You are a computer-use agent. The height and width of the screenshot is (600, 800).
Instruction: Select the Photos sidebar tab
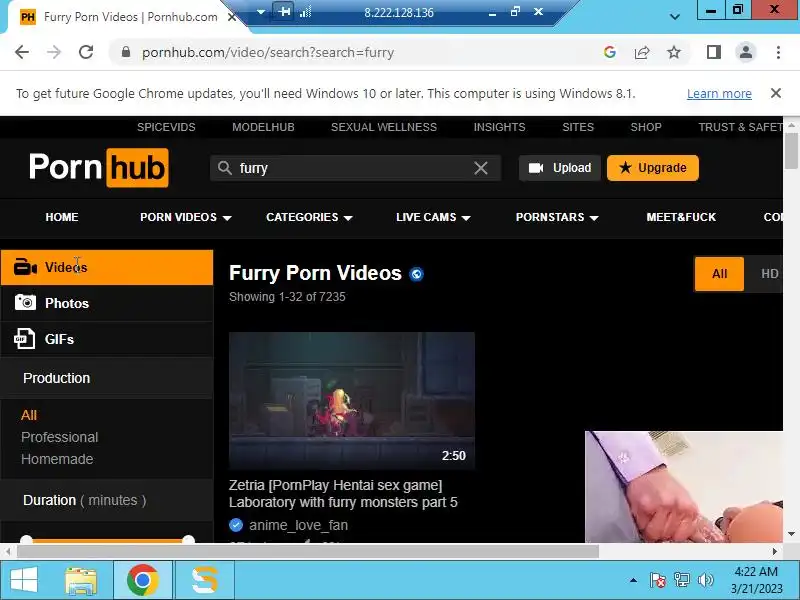point(107,303)
